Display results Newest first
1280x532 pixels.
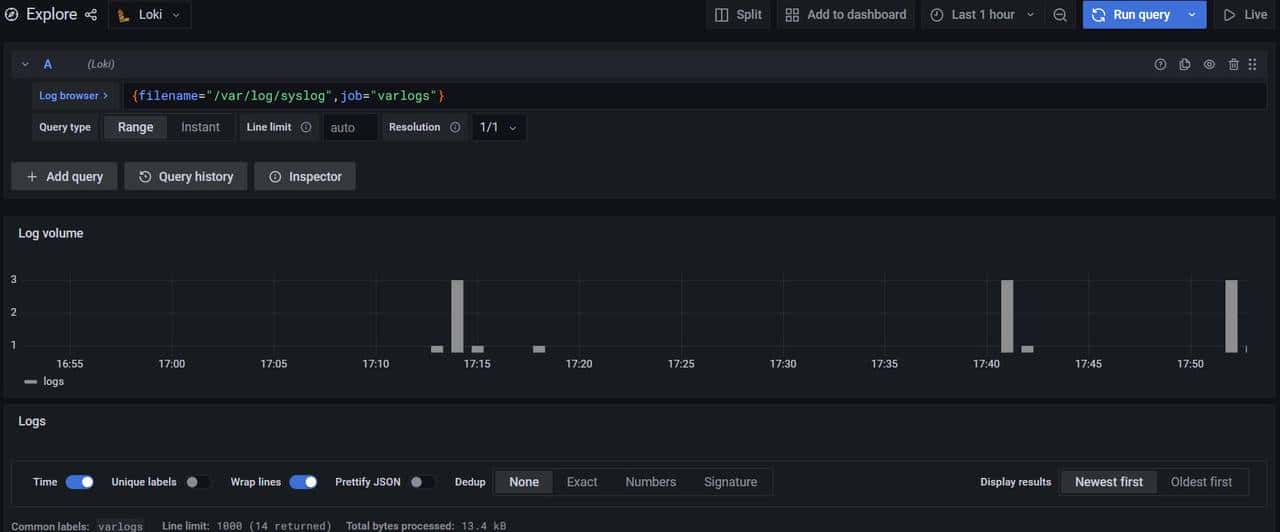coord(1109,482)
